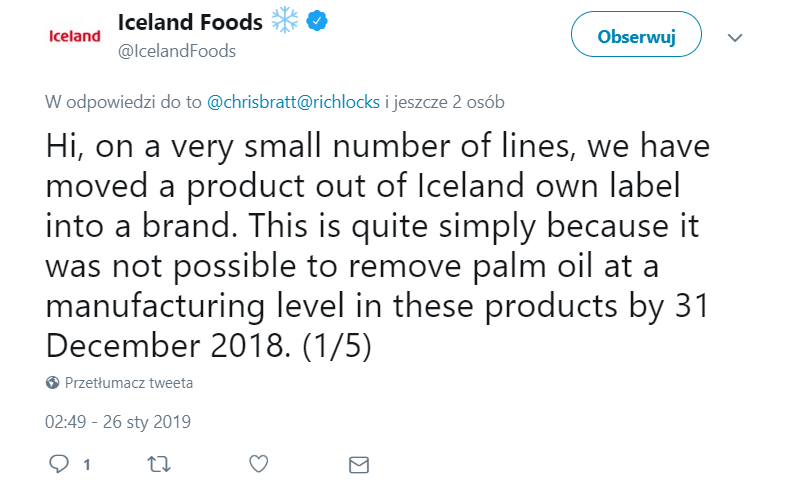This screenshot has width=785, height=497.
Task: Click the reply speech bubble icon
Action: (x=59, y=464)
